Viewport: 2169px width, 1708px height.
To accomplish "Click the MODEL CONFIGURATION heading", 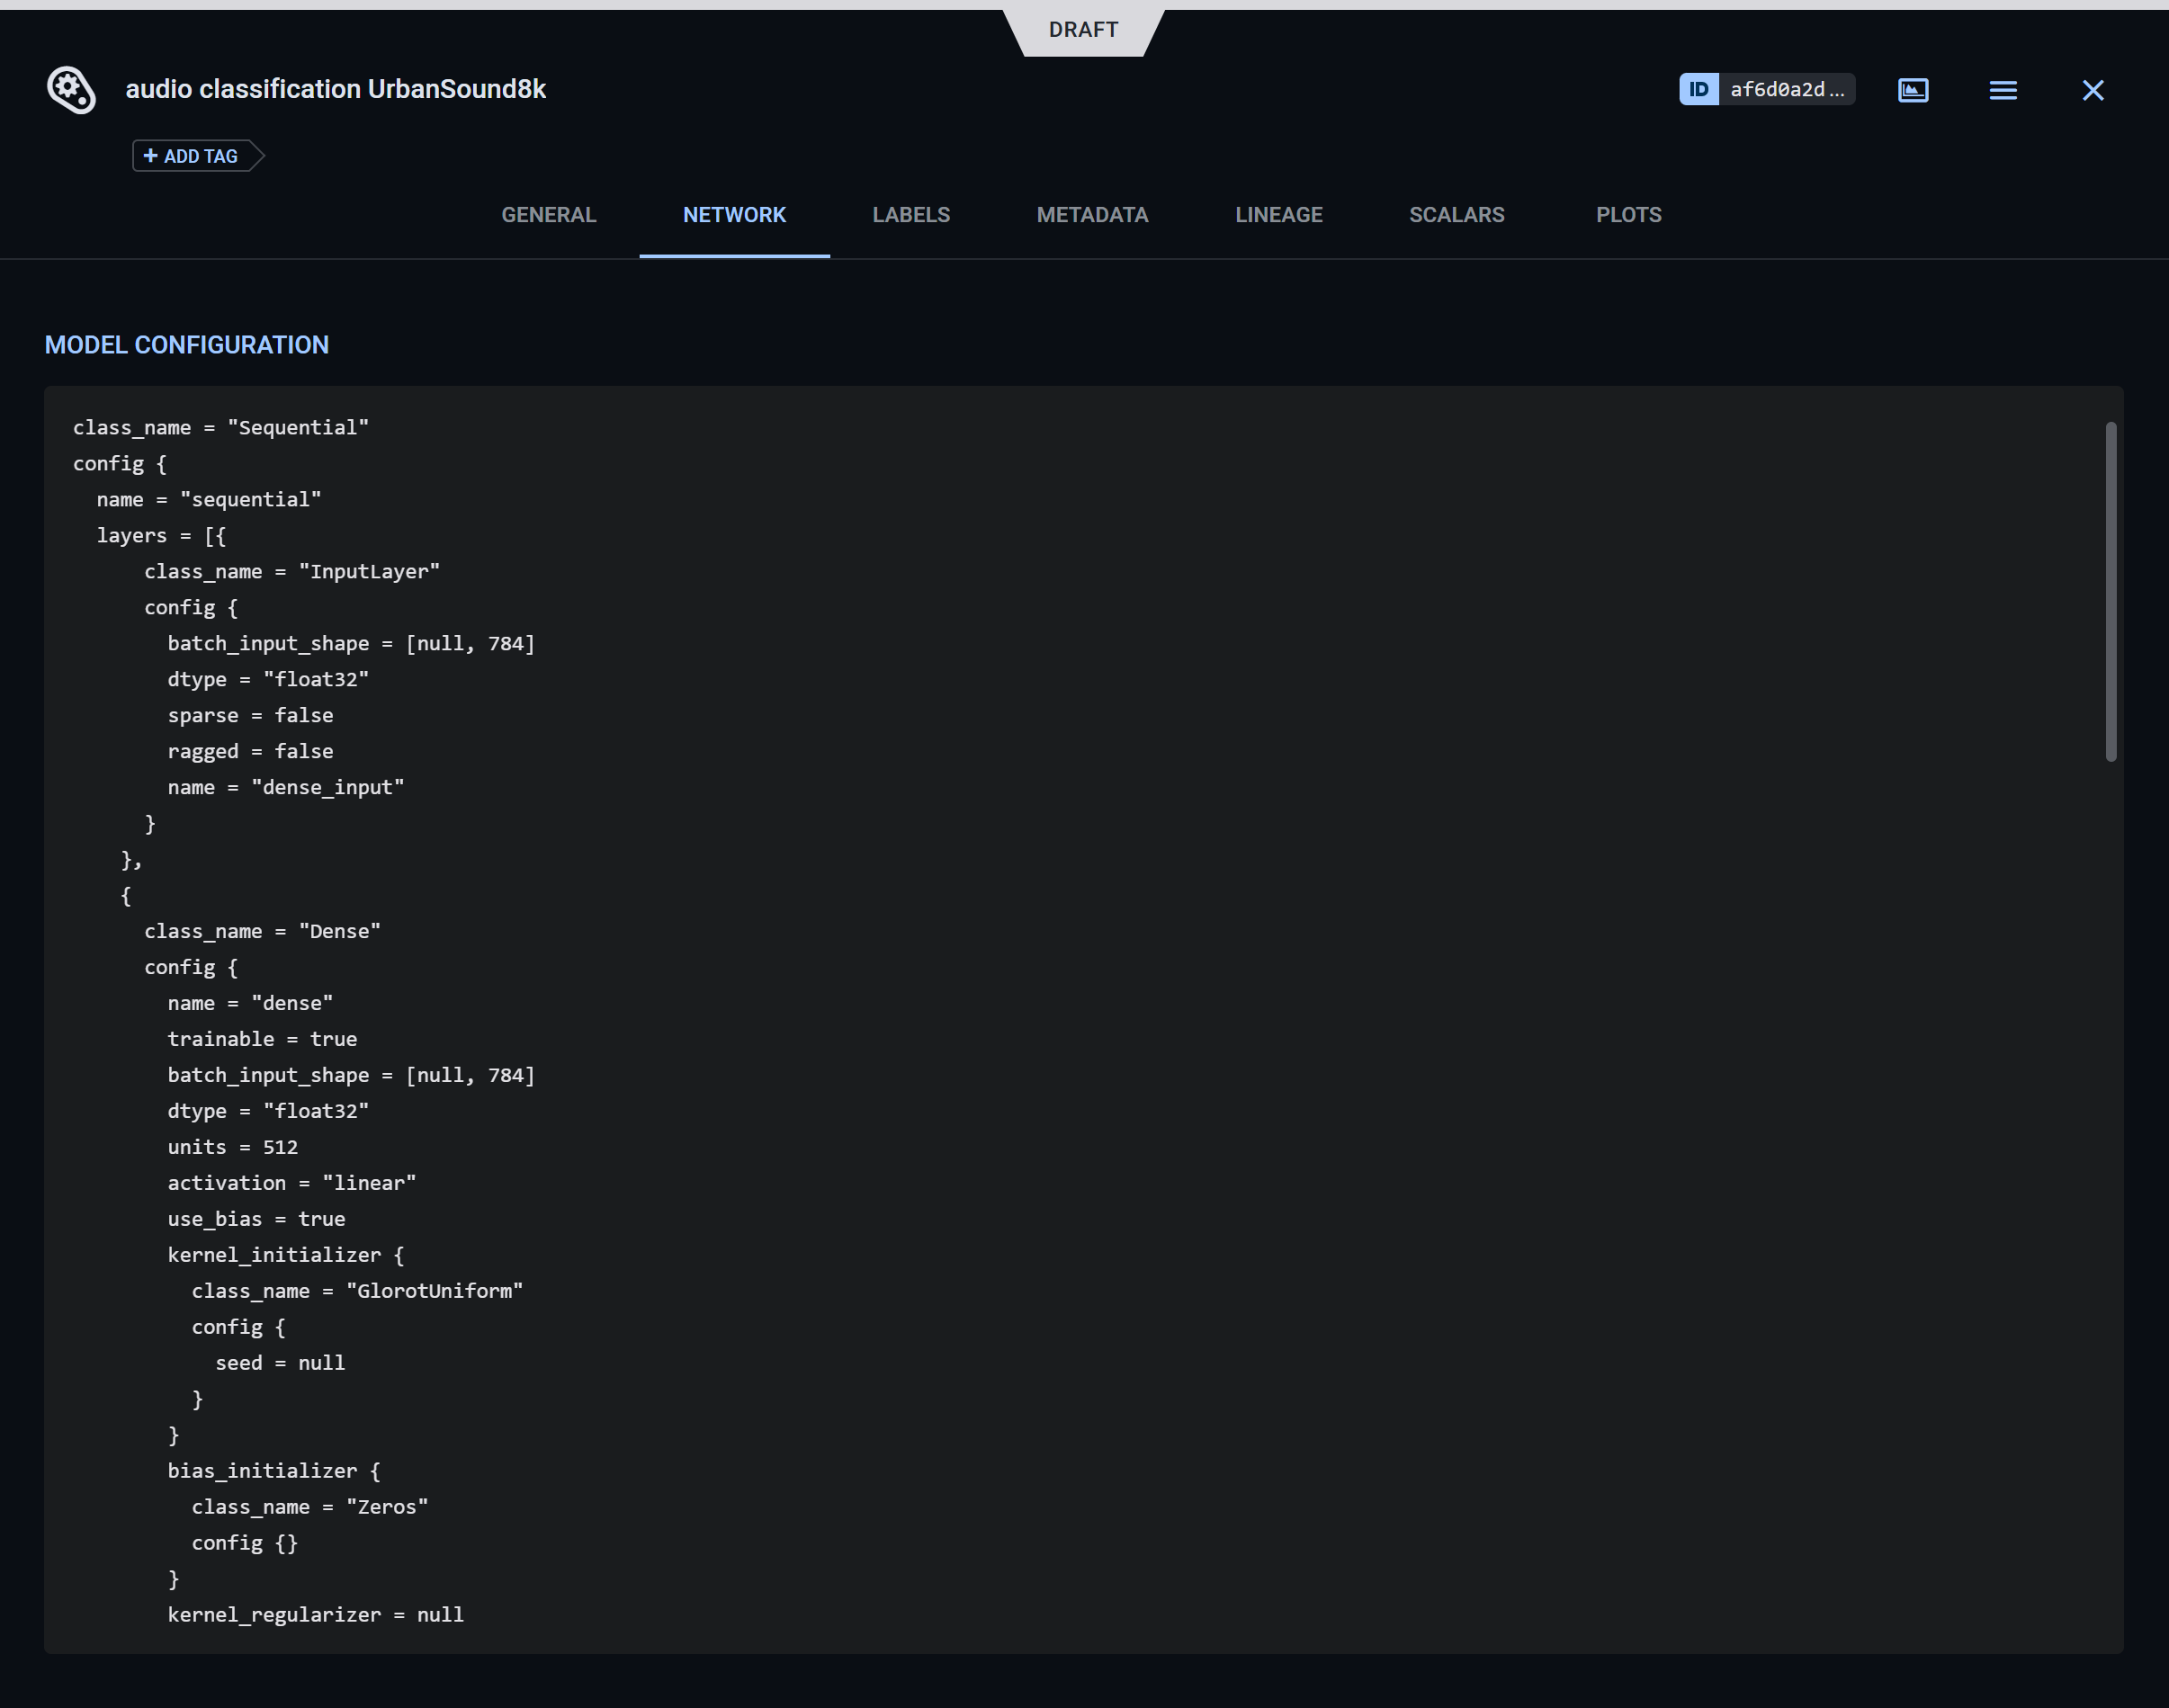I will tap(186, 344).
